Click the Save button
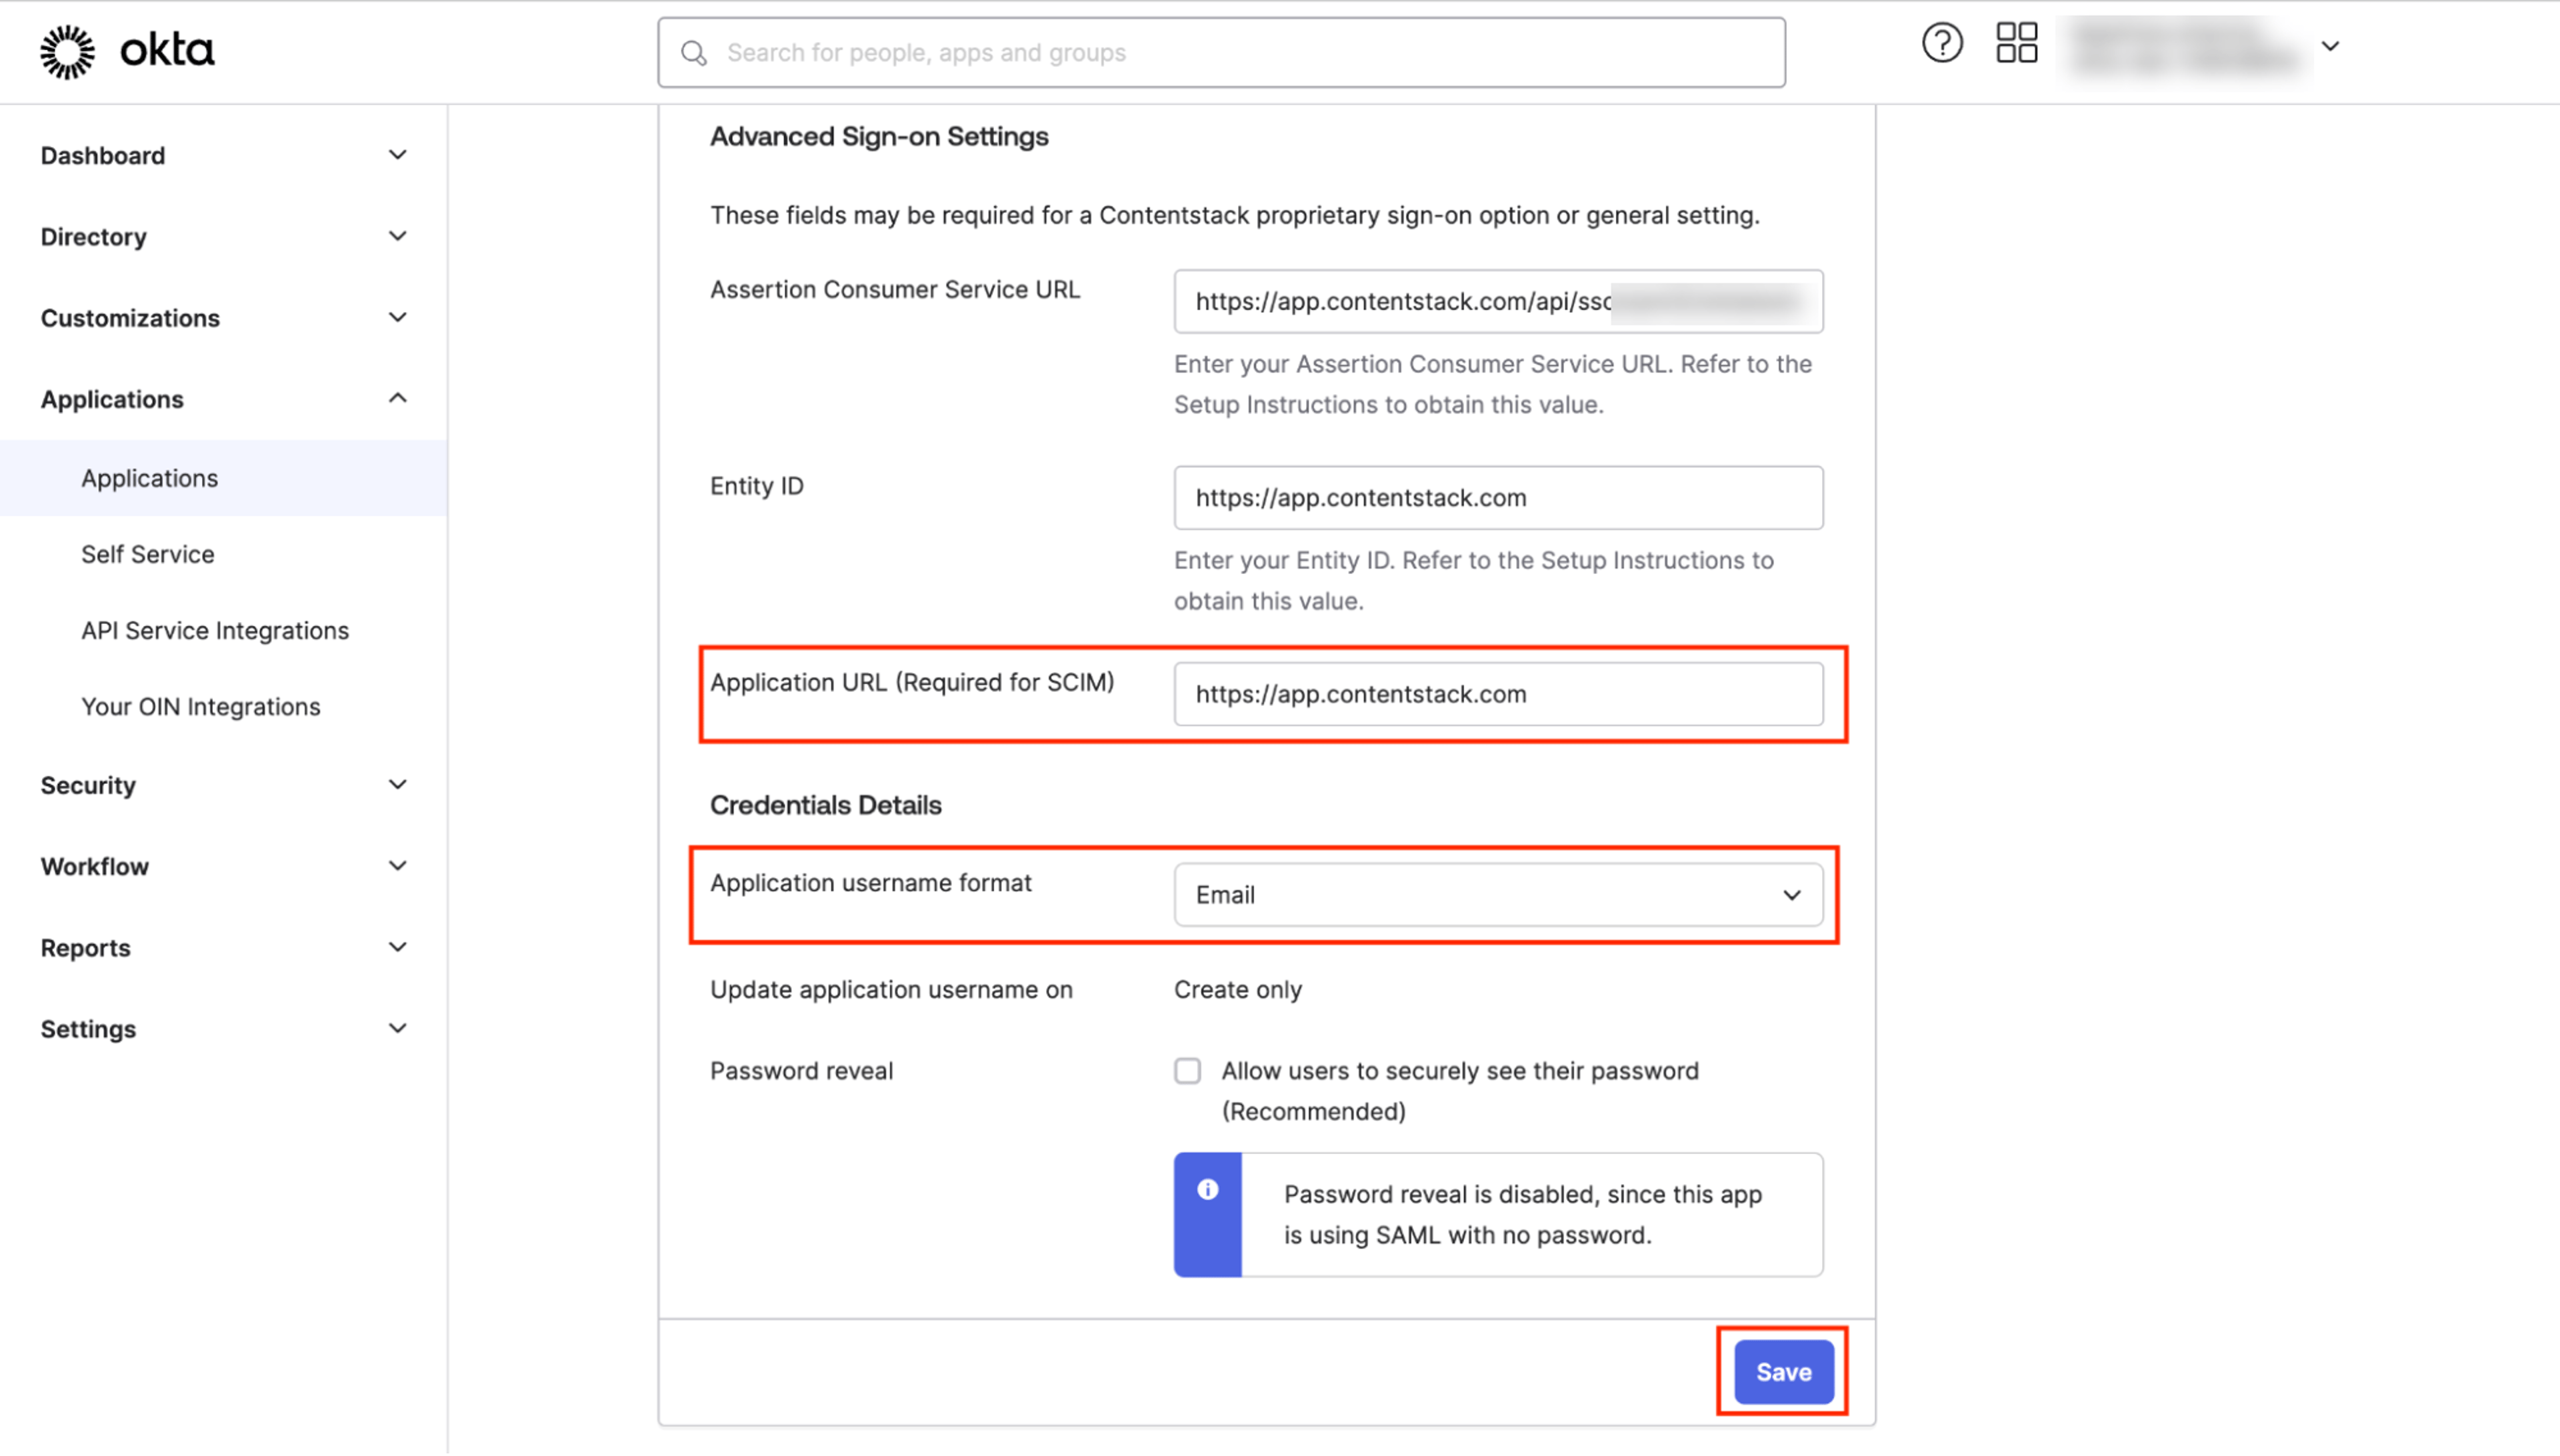The height and width of the screenshot is (1456, 2560). coord(1783,1372)
